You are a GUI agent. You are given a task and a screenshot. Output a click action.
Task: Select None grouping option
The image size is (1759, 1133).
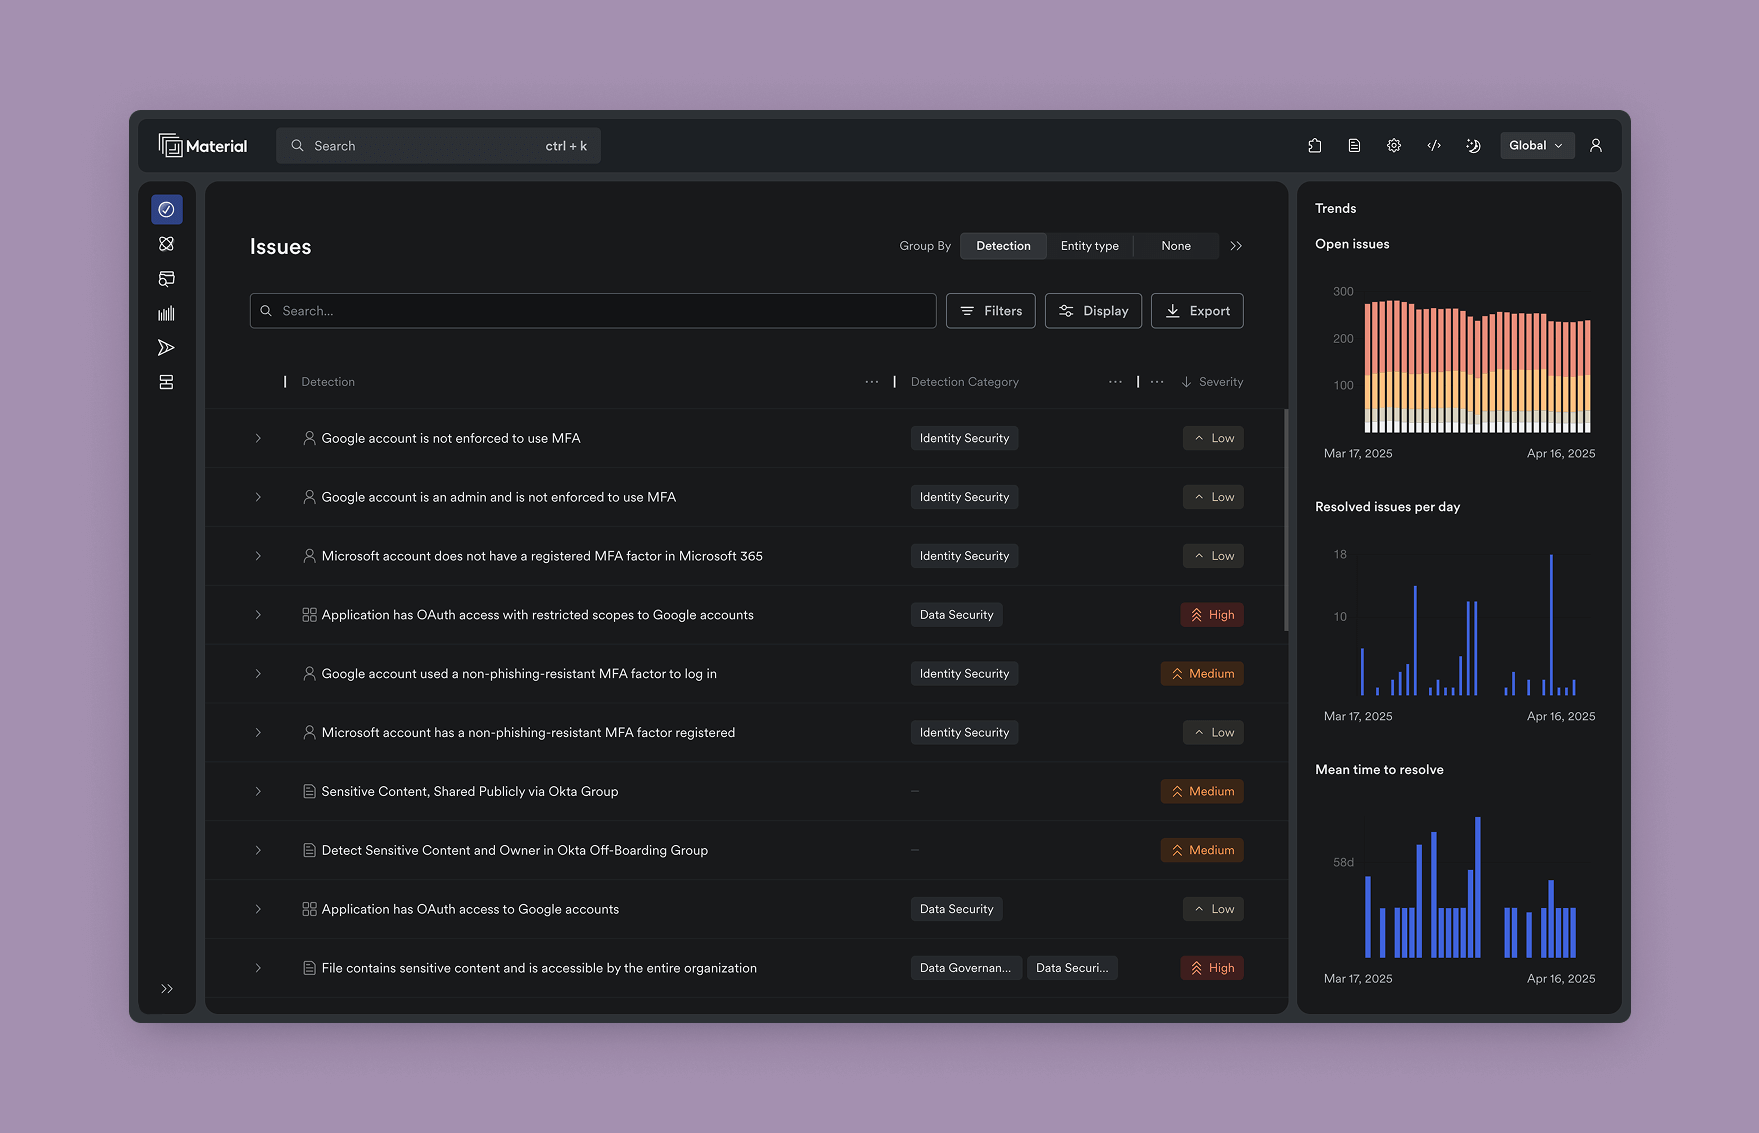(x=1176, y=246)
